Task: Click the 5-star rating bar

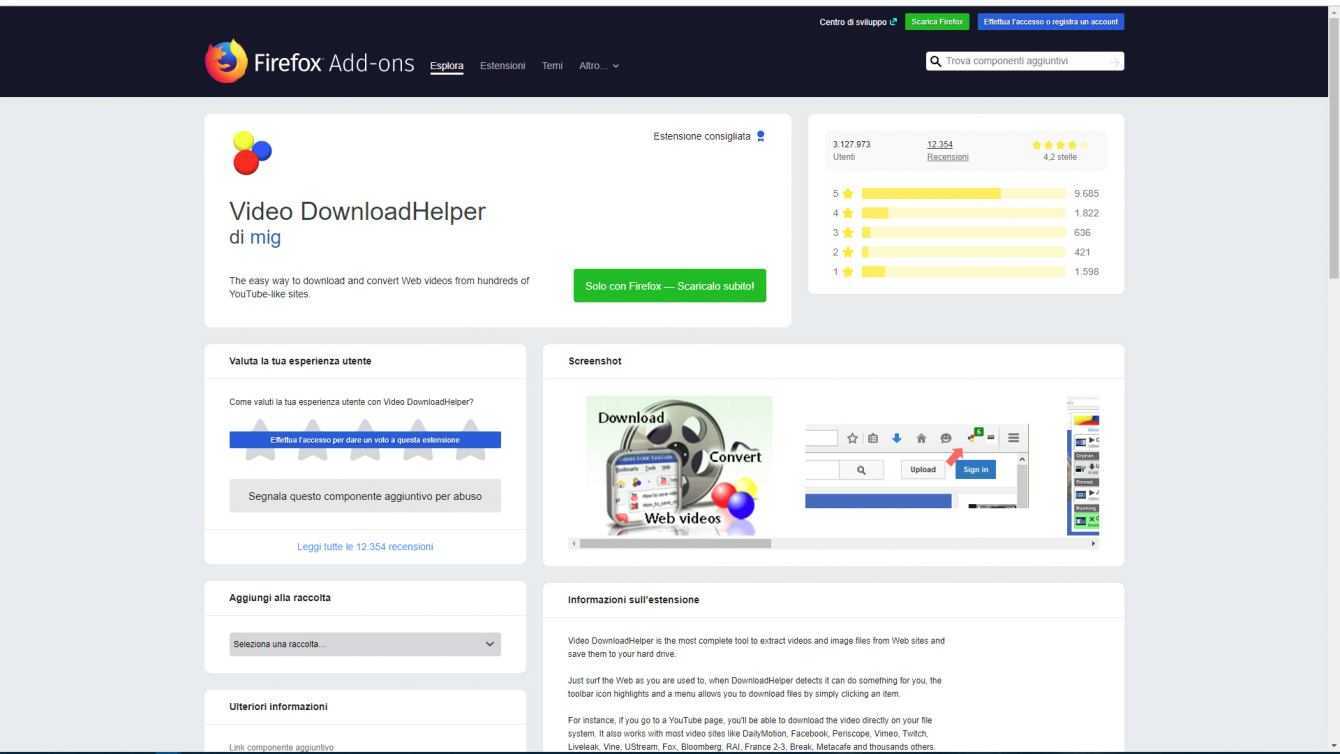Action: pos(964,193)
